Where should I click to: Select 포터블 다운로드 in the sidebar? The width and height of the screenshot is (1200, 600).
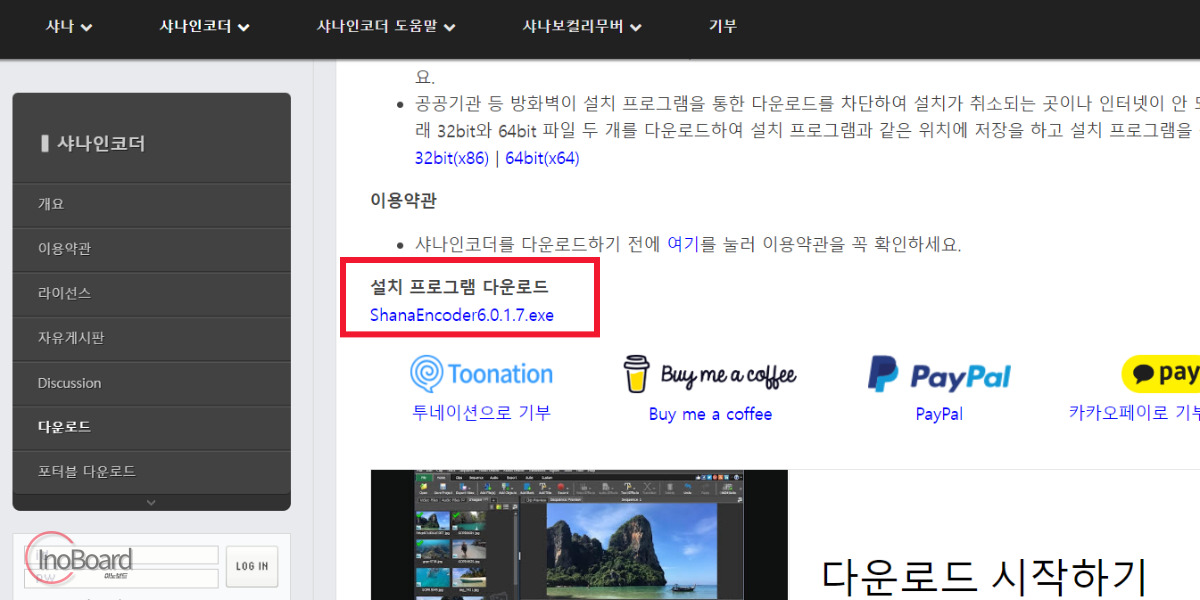(x=151, y=471)
